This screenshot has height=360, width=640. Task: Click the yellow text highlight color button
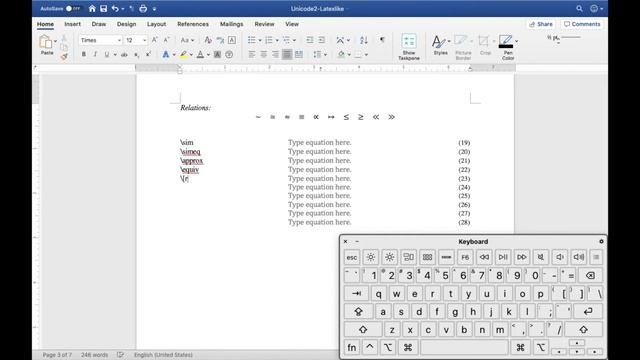tap(183, 54)
